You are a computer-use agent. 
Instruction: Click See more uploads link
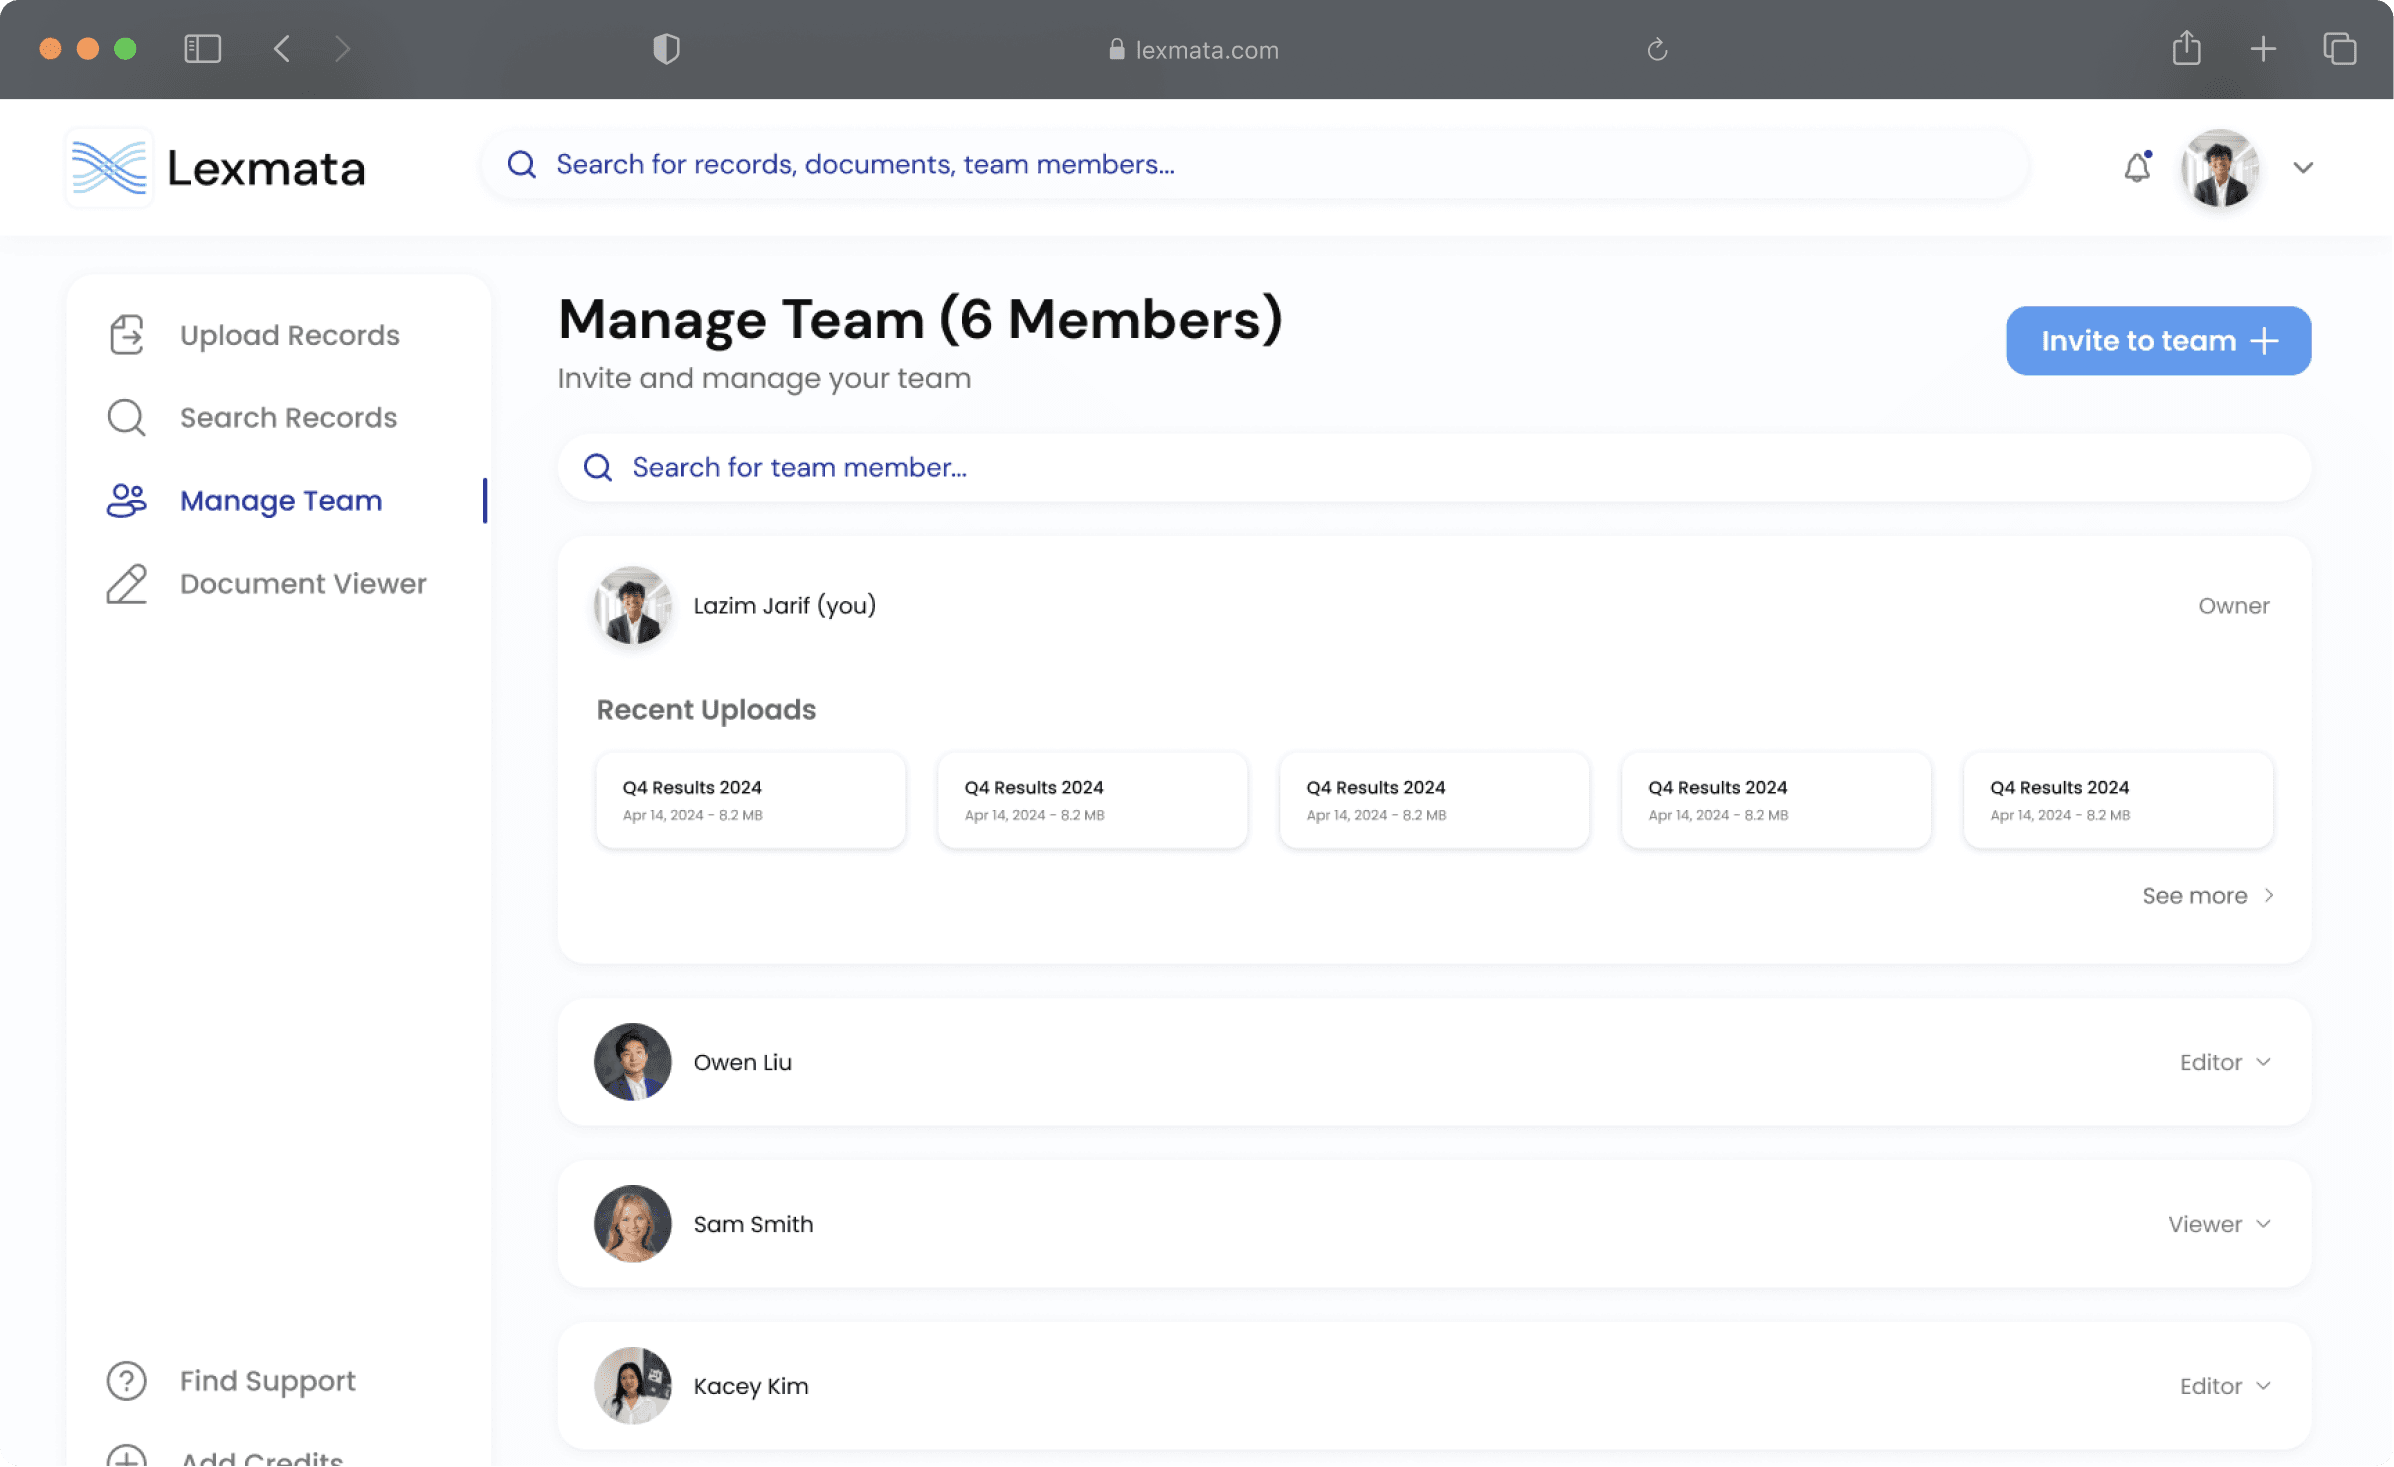pyautogui.click(x=2207, y=896)
